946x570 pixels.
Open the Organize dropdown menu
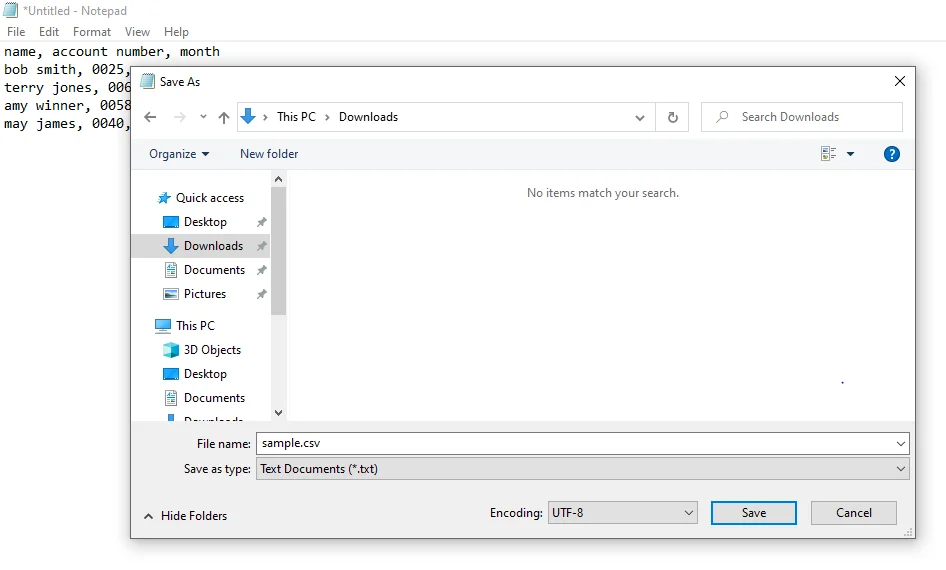coord(179,154)
